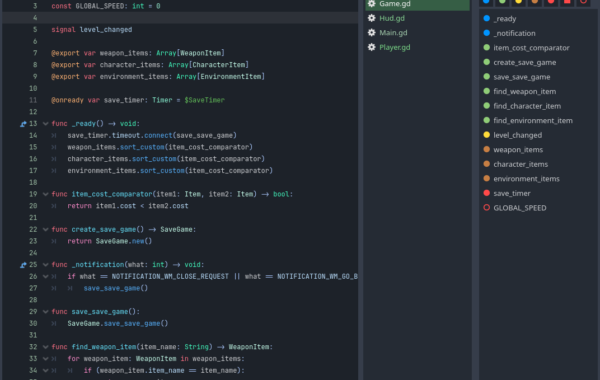Toggle the red ring filter button in outline toolbar

point(583,2)
